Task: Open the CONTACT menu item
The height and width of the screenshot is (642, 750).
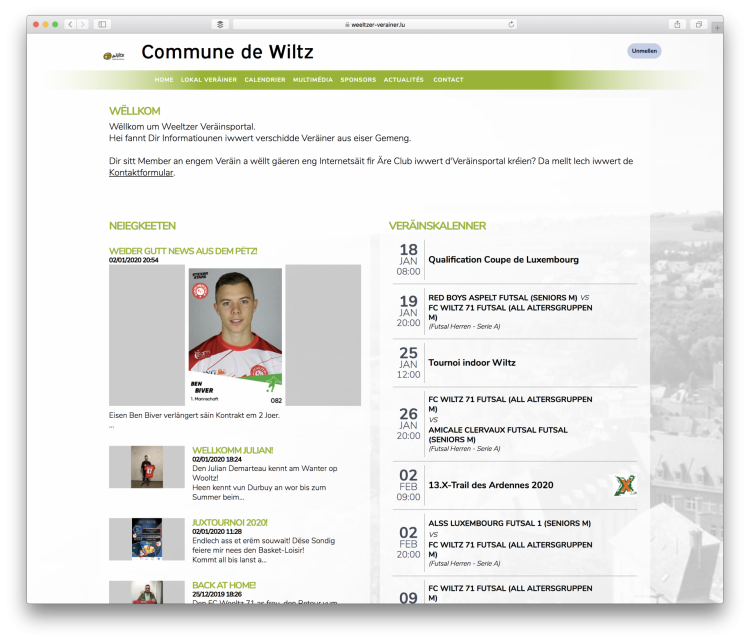Action: [x=448, y=80]
